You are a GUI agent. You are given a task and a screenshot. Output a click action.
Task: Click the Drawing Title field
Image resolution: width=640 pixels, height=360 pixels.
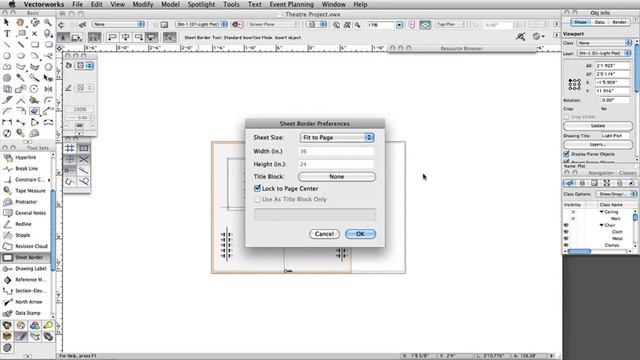tap(616, 136)
